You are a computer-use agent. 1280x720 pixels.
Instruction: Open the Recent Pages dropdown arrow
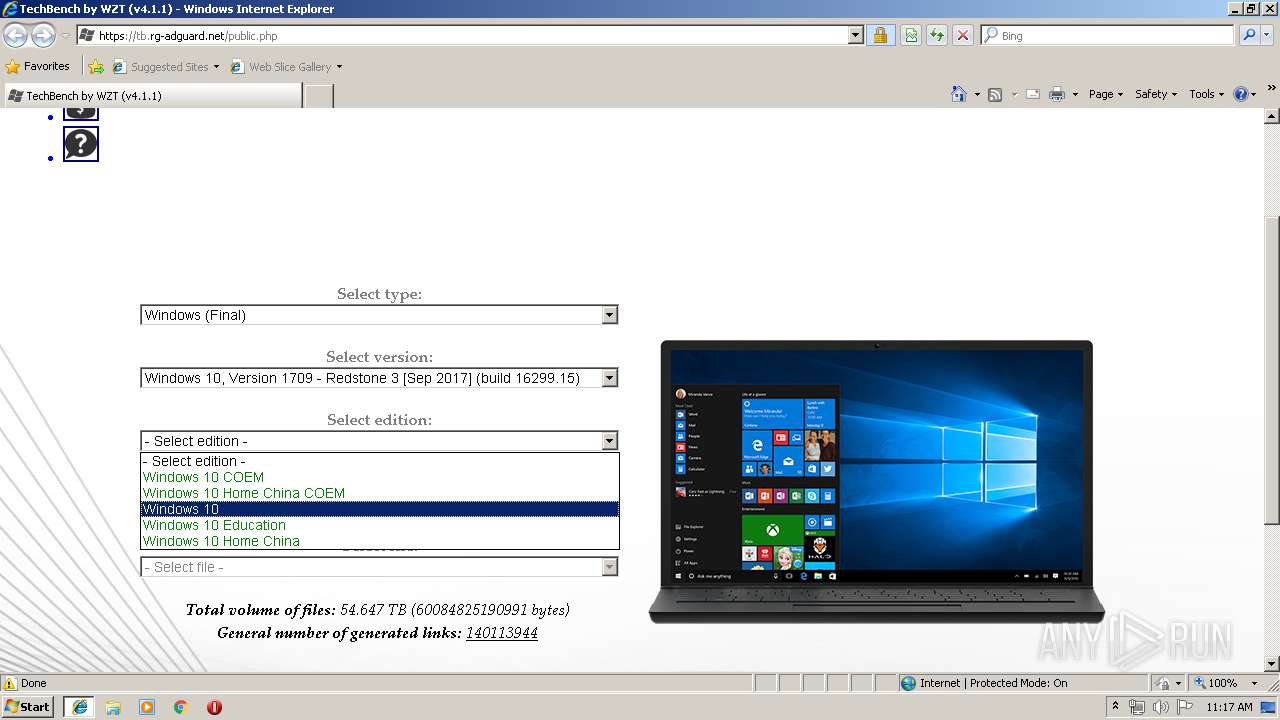65,35
